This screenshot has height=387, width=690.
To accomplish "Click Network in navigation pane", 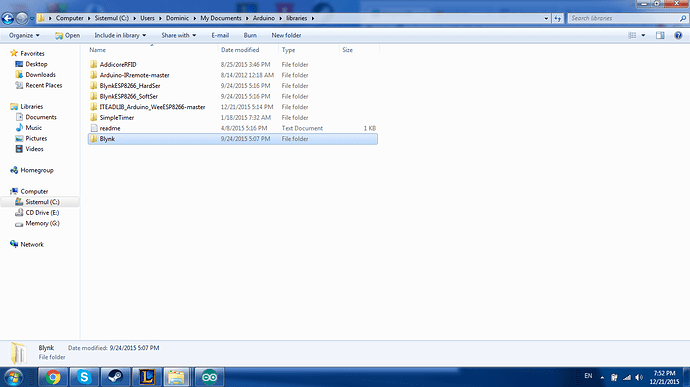I will [32, 244].
